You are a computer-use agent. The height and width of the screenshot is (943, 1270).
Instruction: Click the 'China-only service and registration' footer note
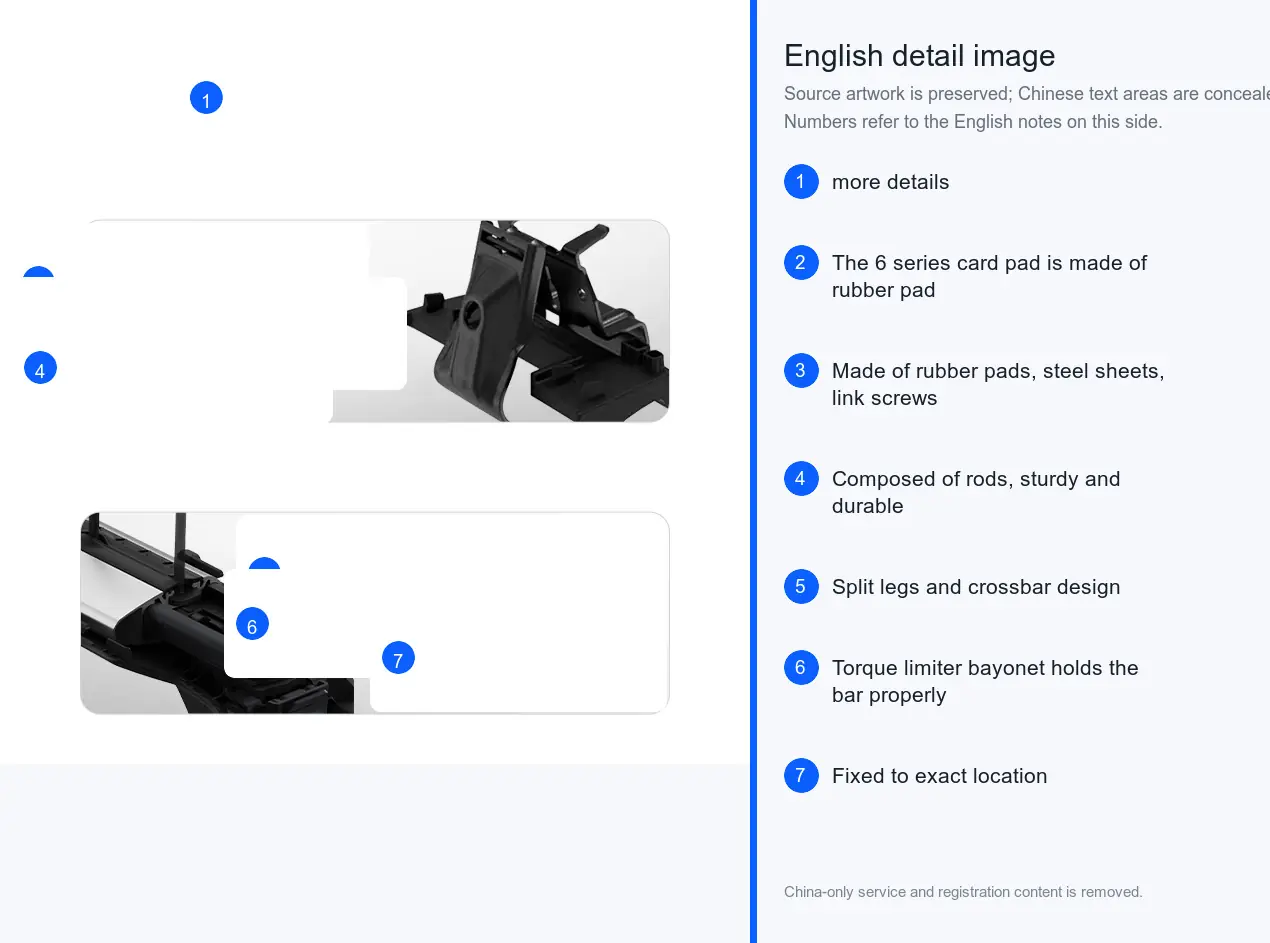[963, 892]
